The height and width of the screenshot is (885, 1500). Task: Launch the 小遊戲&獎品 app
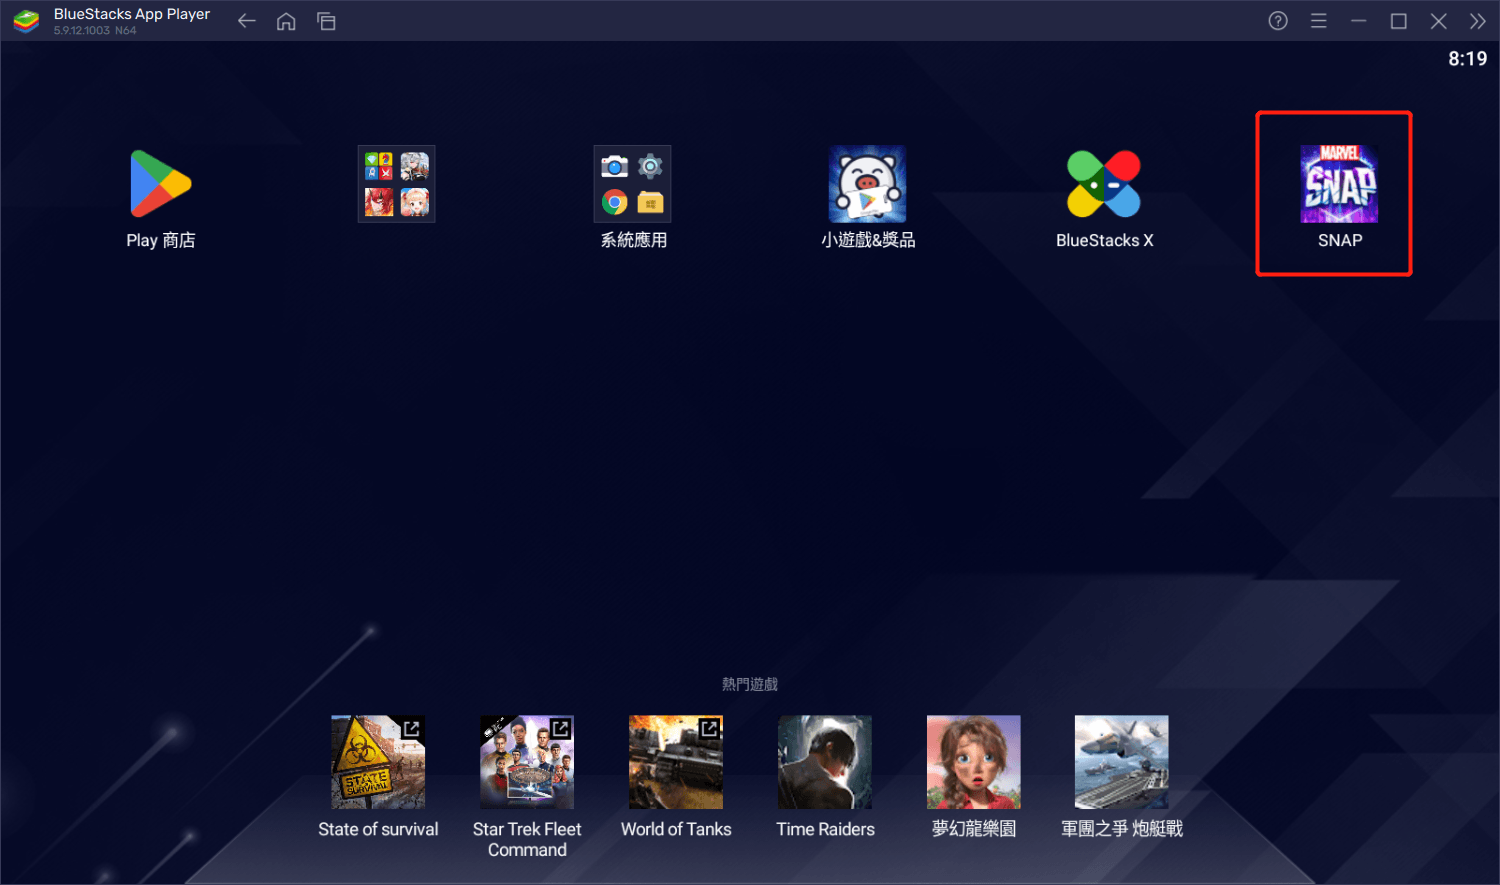(x=867, y=184)
